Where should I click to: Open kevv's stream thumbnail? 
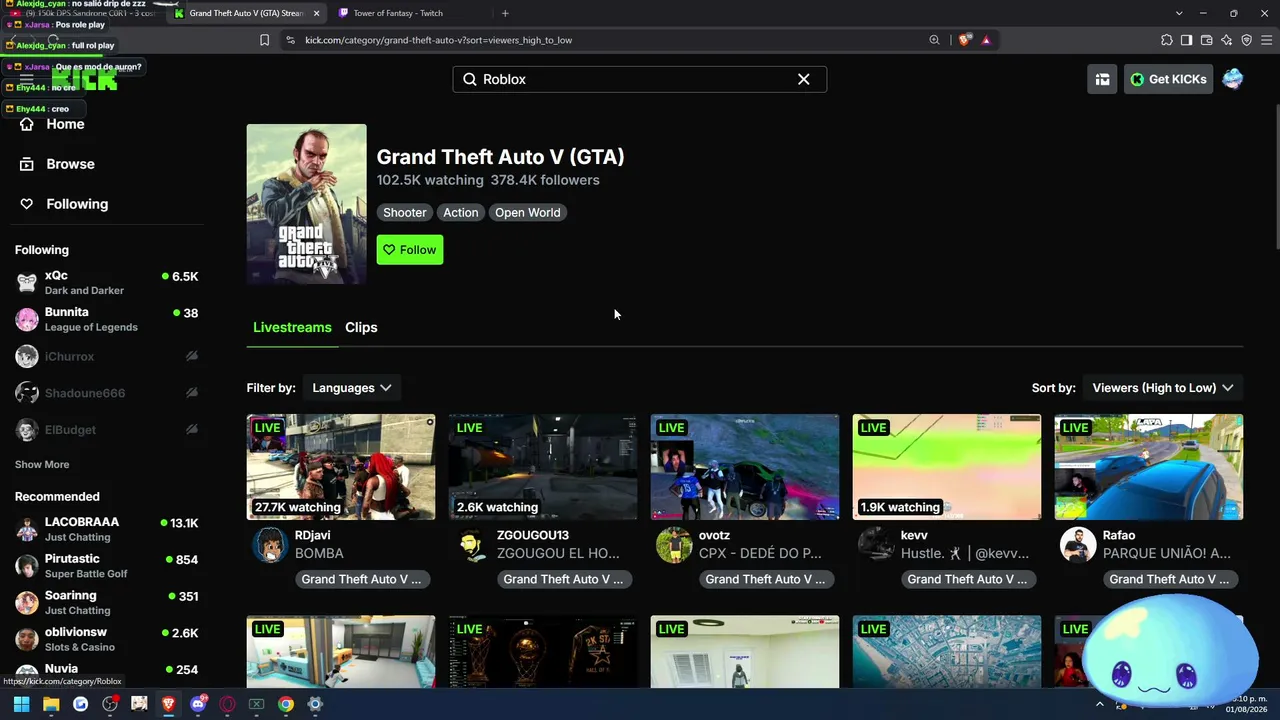[x=947, y=467]
